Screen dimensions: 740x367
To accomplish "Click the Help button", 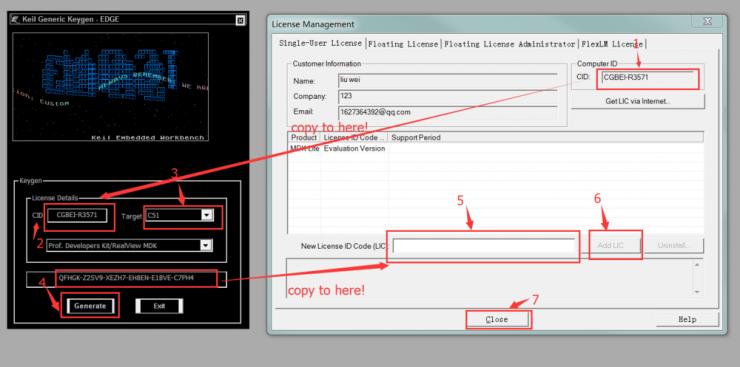I will tap(687, 319).
